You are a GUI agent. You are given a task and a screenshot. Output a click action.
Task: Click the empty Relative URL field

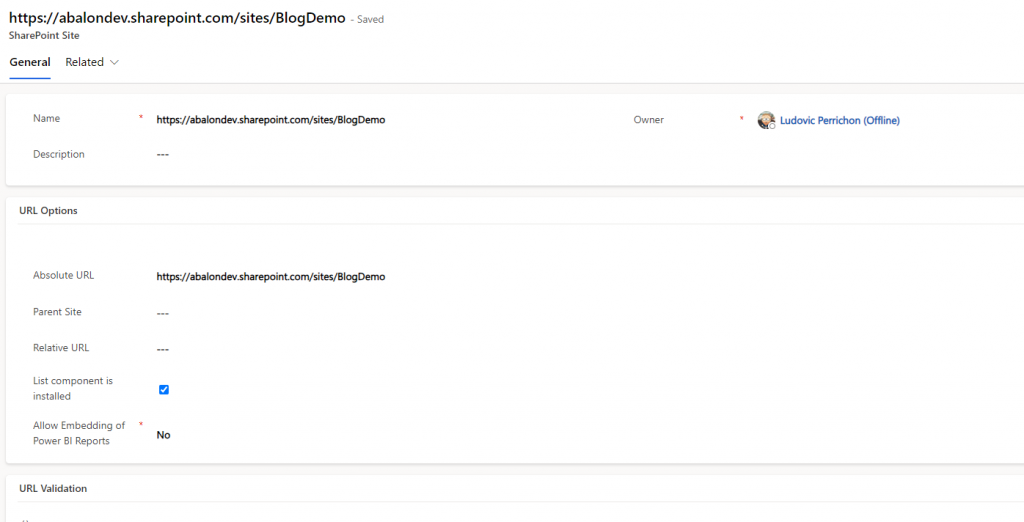point(163,350)
